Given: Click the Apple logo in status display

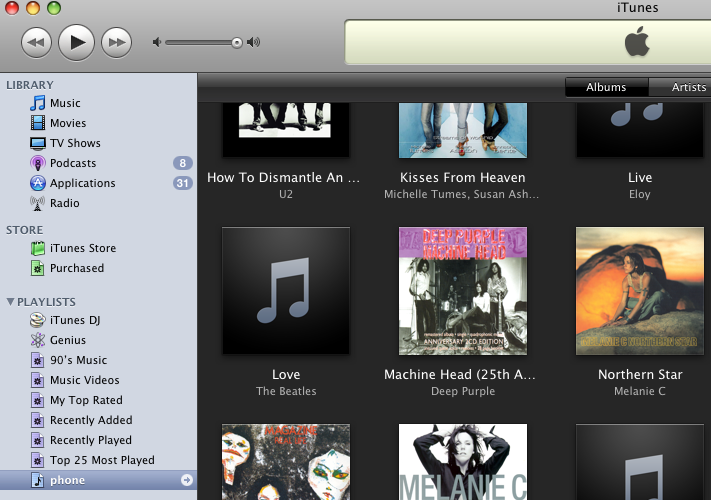Looking at the screenshot, I should tap(637, 41).
